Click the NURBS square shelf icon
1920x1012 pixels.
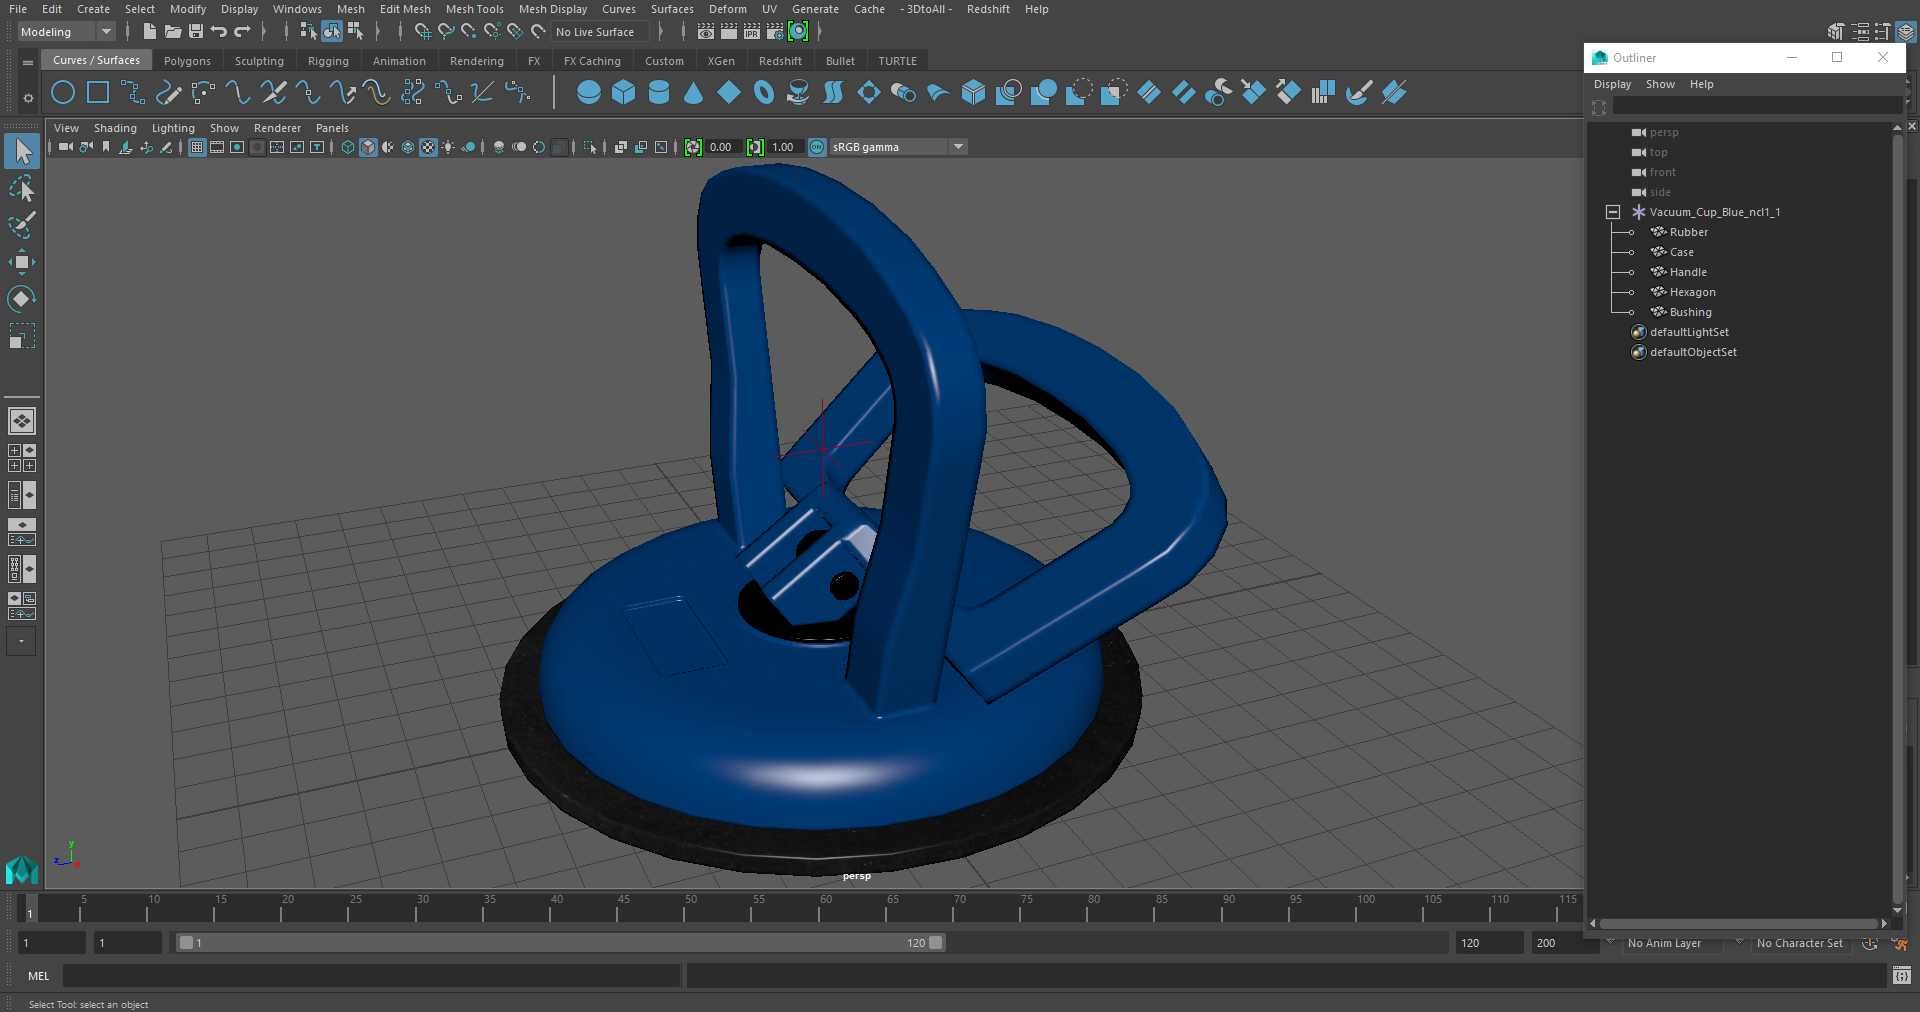(98, 93)
